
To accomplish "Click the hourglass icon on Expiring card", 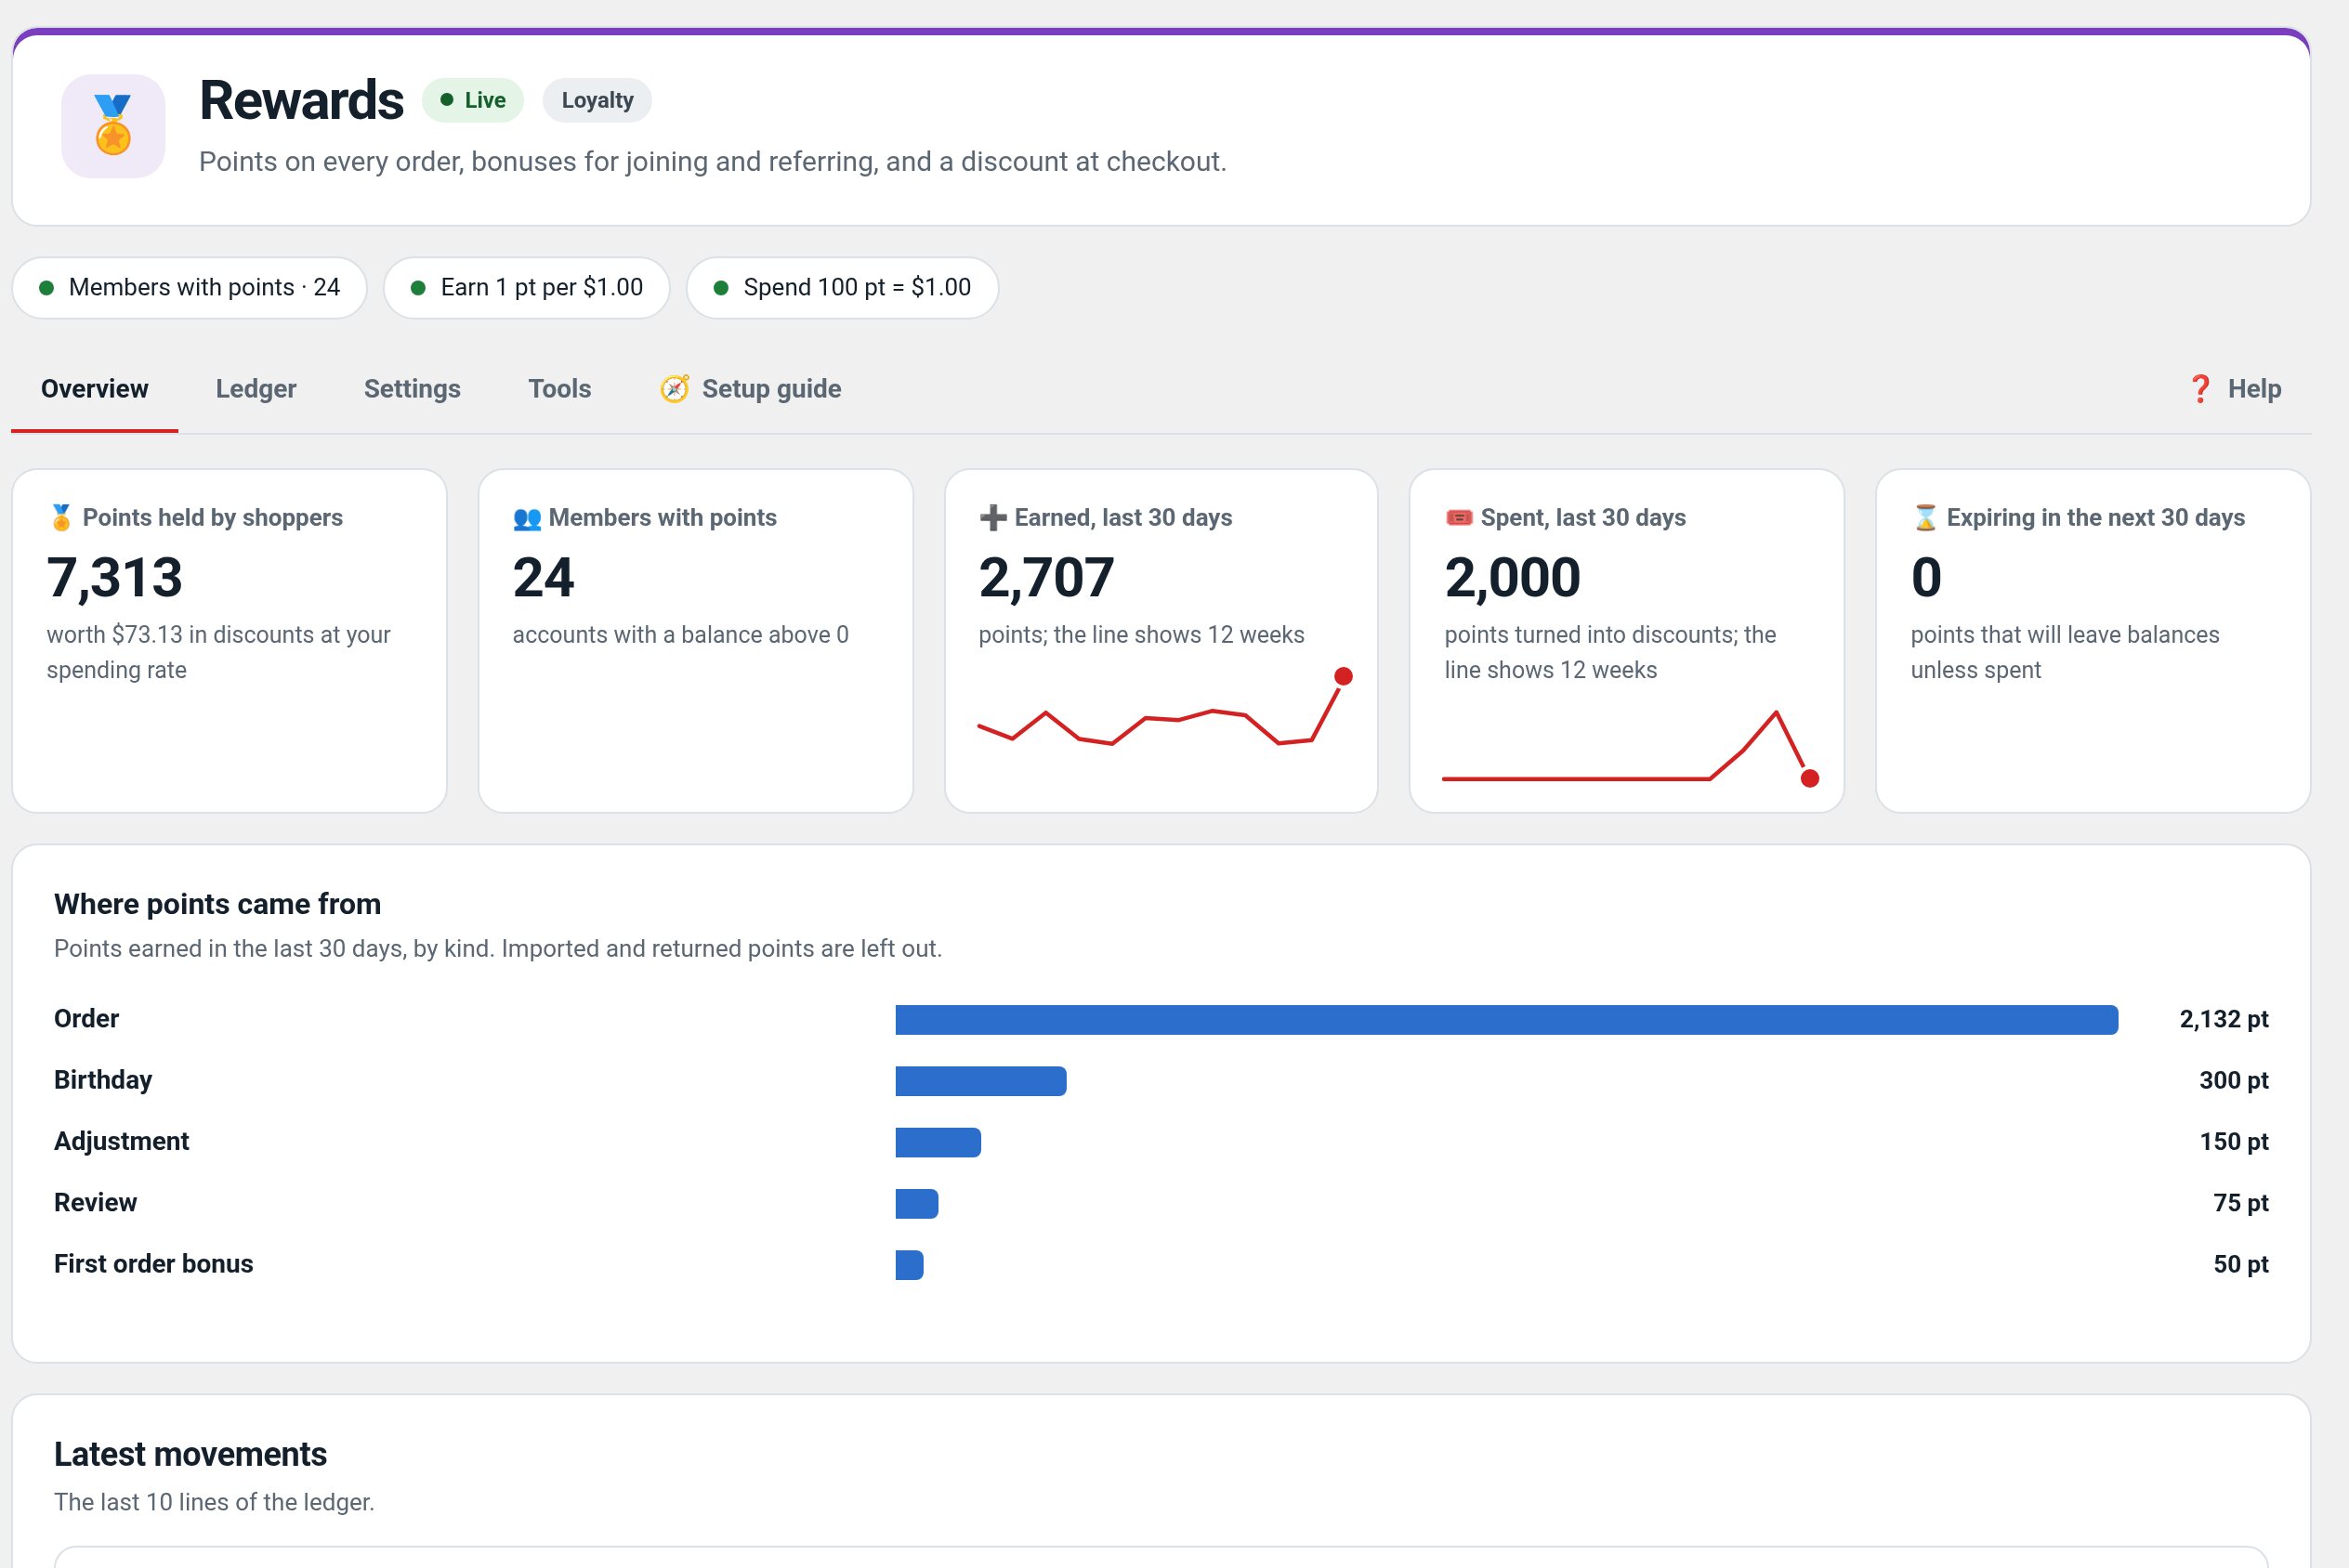I will tap(1925, 518).
